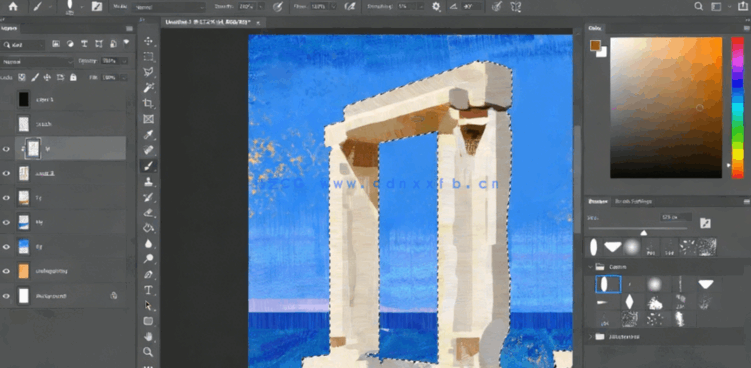This screenshot has height=368, width=751.
Task: Click the foreground brown color swatch
Action: (x=595, y=46)
